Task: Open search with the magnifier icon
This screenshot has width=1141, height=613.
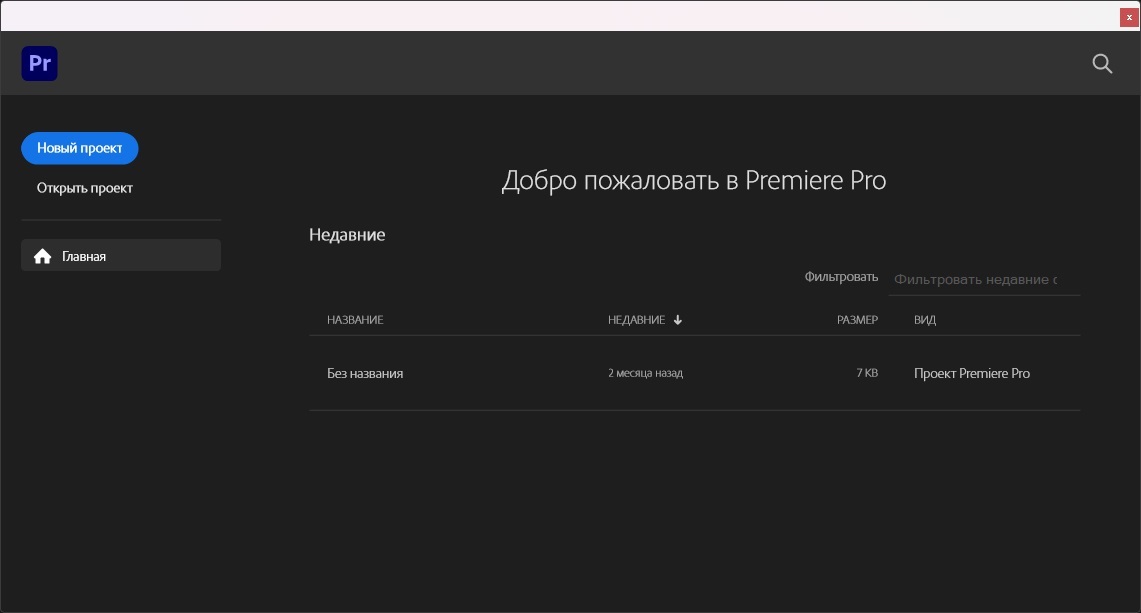Action: click(x=1102, y=64)
